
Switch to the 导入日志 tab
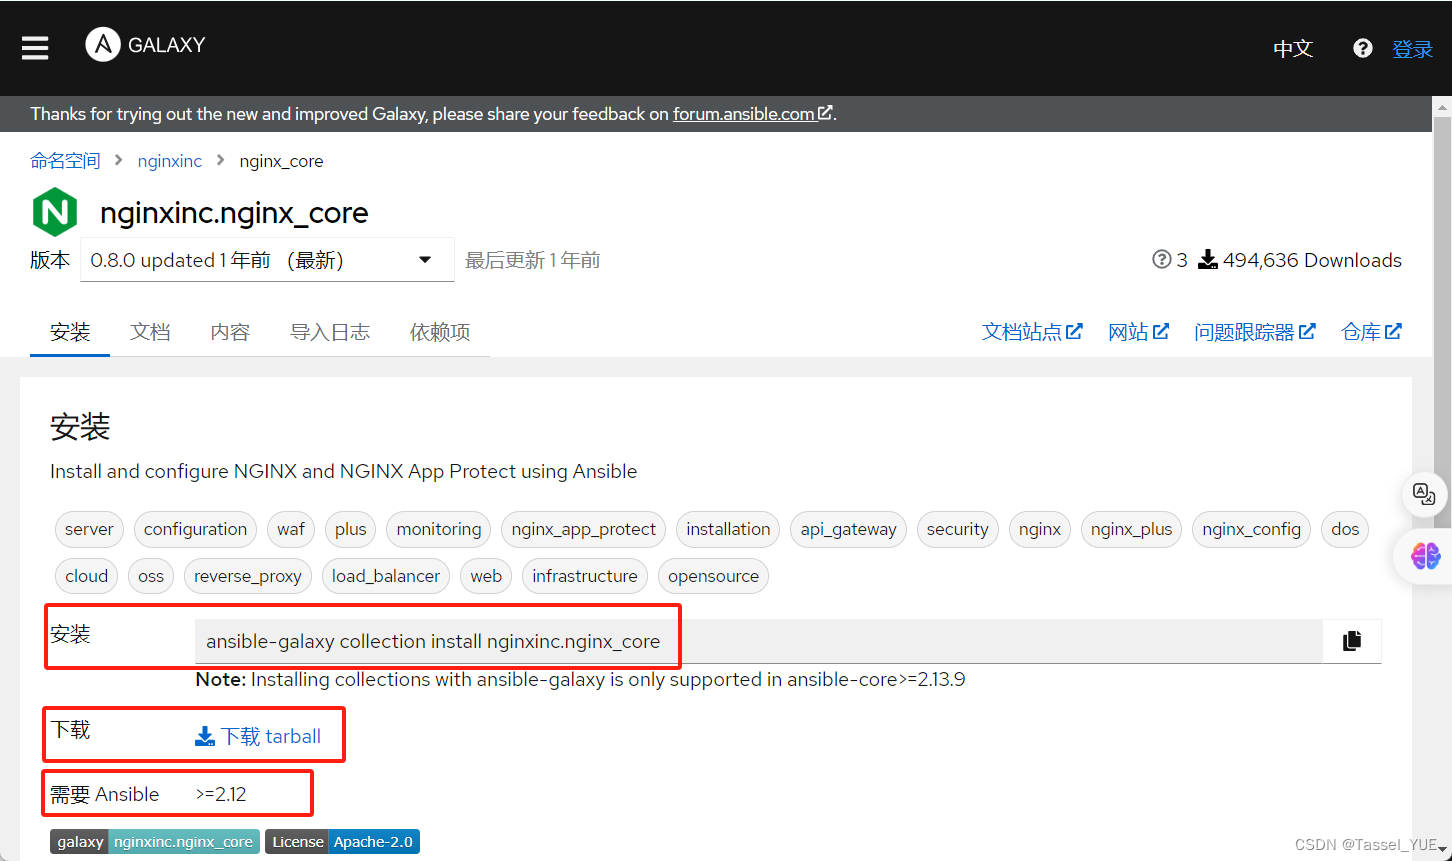point(330,332)
